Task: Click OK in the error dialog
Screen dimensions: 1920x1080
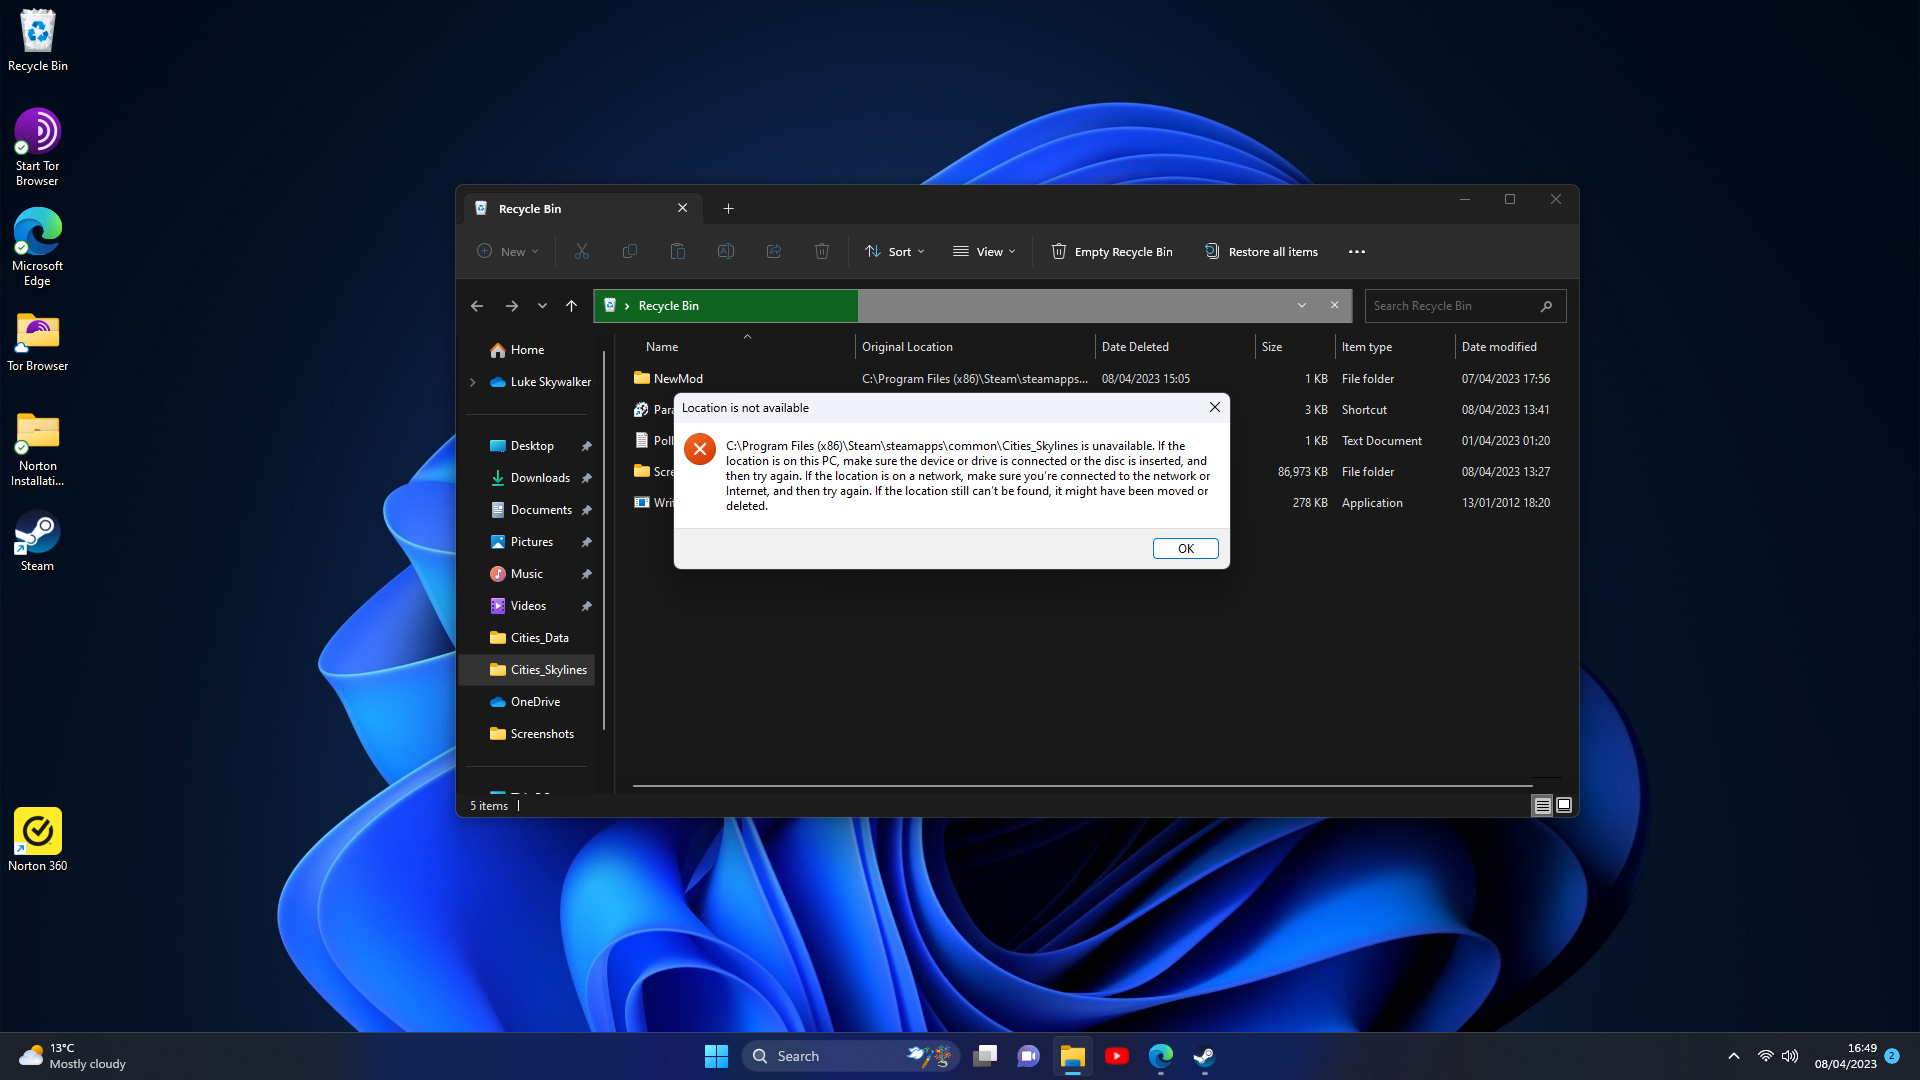Action: click(1186, 549)
